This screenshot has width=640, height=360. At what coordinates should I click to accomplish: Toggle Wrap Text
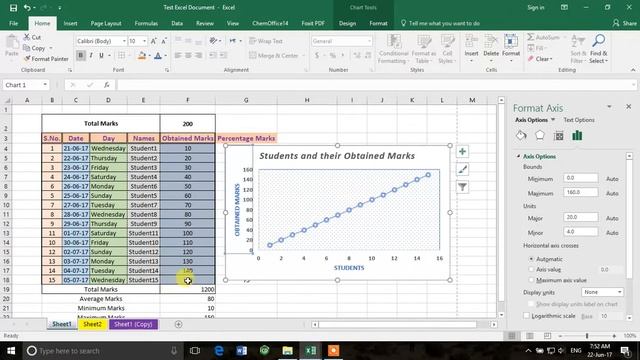[x=266, y=41]
